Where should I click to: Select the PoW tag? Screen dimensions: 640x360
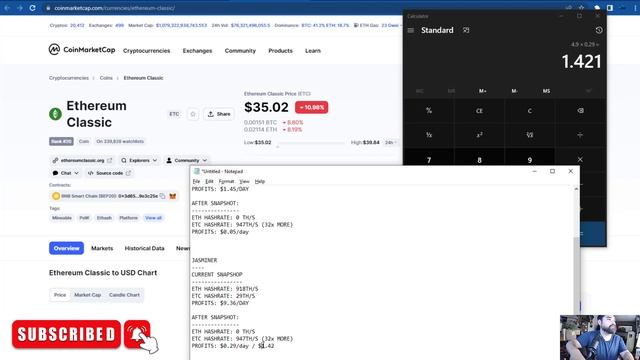pos(84,218)
